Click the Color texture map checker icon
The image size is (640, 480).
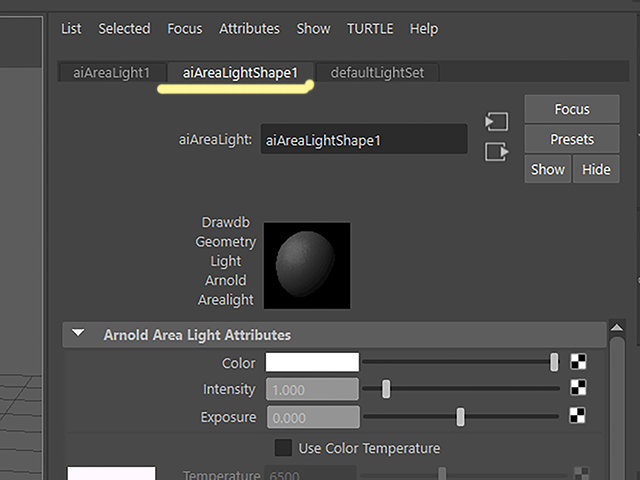tap(578, 362)
